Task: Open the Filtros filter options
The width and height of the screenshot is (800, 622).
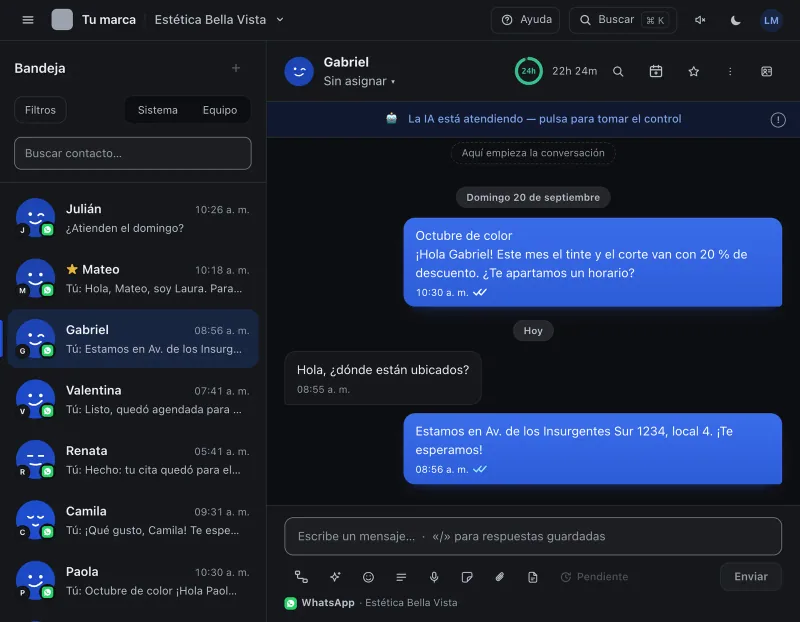Action: point(40,110)
